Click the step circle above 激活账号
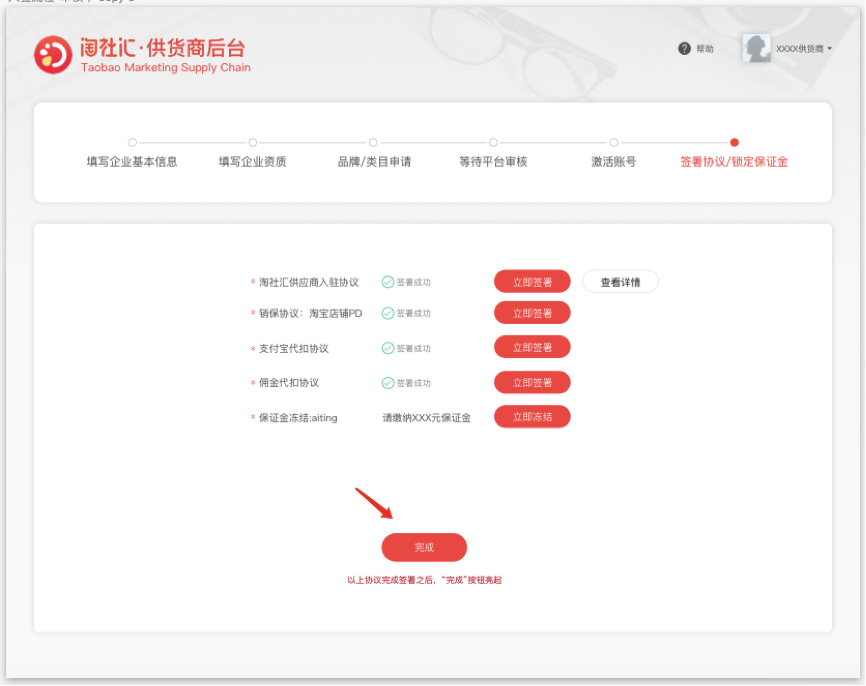Image resolution: width=866 pixels, height=686 pixels. [x=613, y=142]
